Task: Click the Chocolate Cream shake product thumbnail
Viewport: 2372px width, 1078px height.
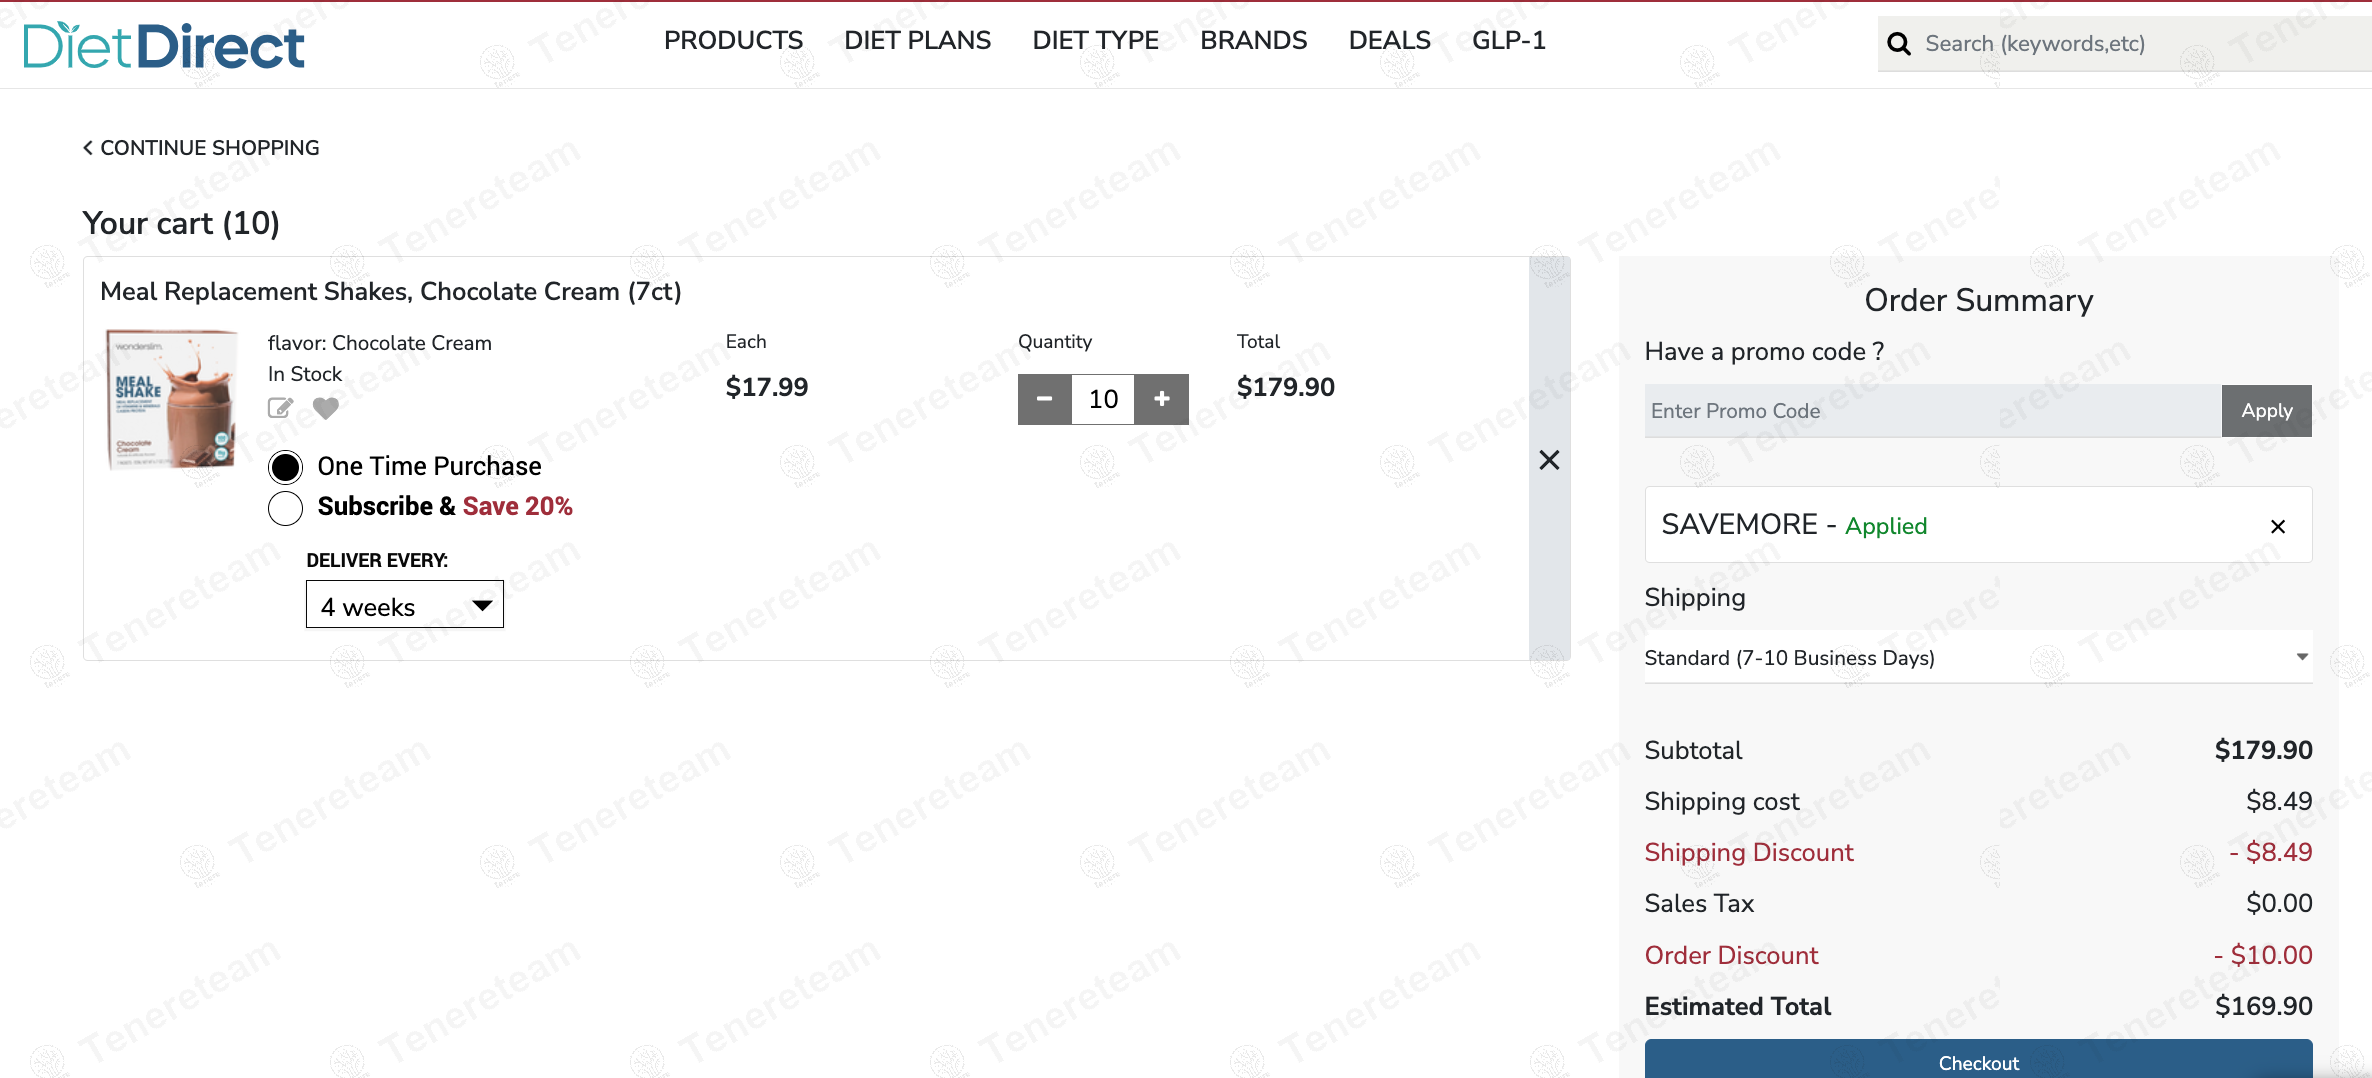Action: click(172, 399)
